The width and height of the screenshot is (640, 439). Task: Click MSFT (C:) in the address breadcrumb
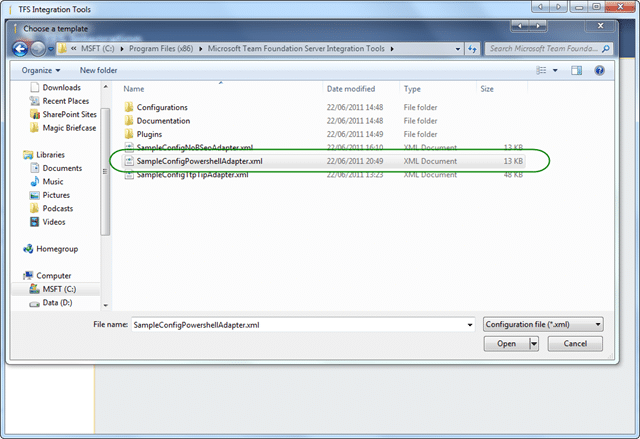[98, 49]
